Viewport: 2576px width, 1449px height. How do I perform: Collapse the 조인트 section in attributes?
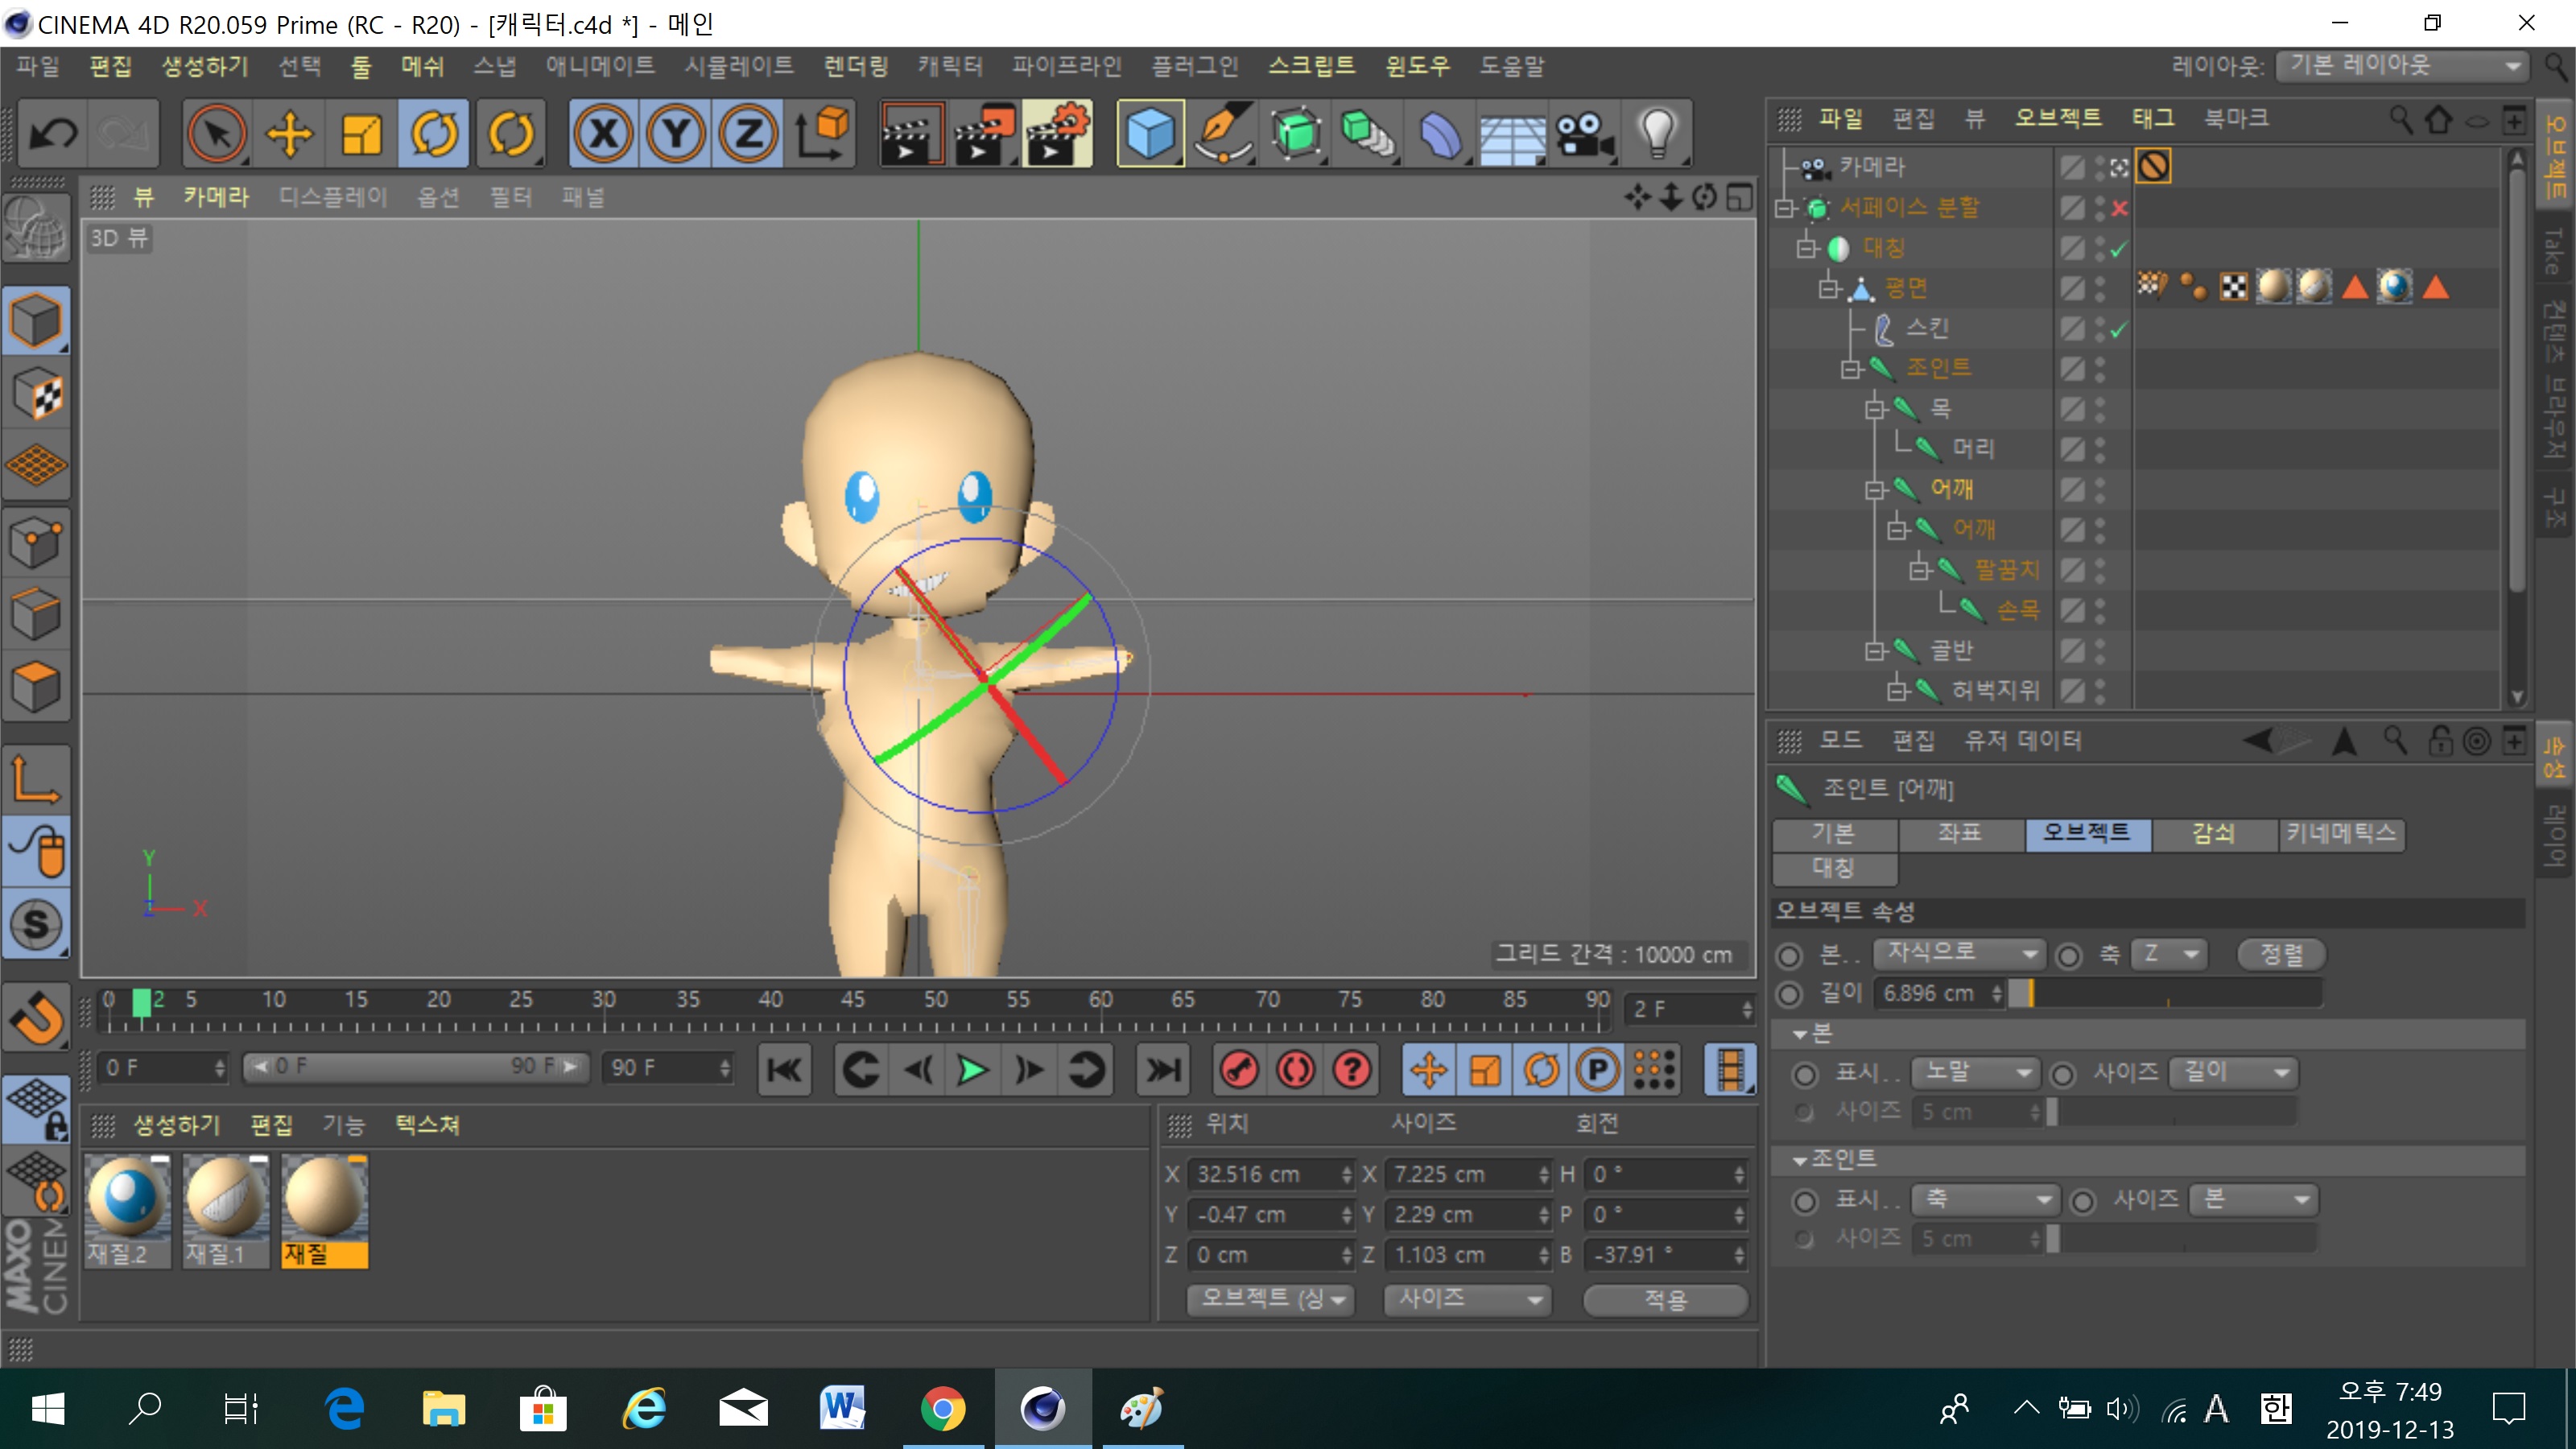point(1800,1161)
